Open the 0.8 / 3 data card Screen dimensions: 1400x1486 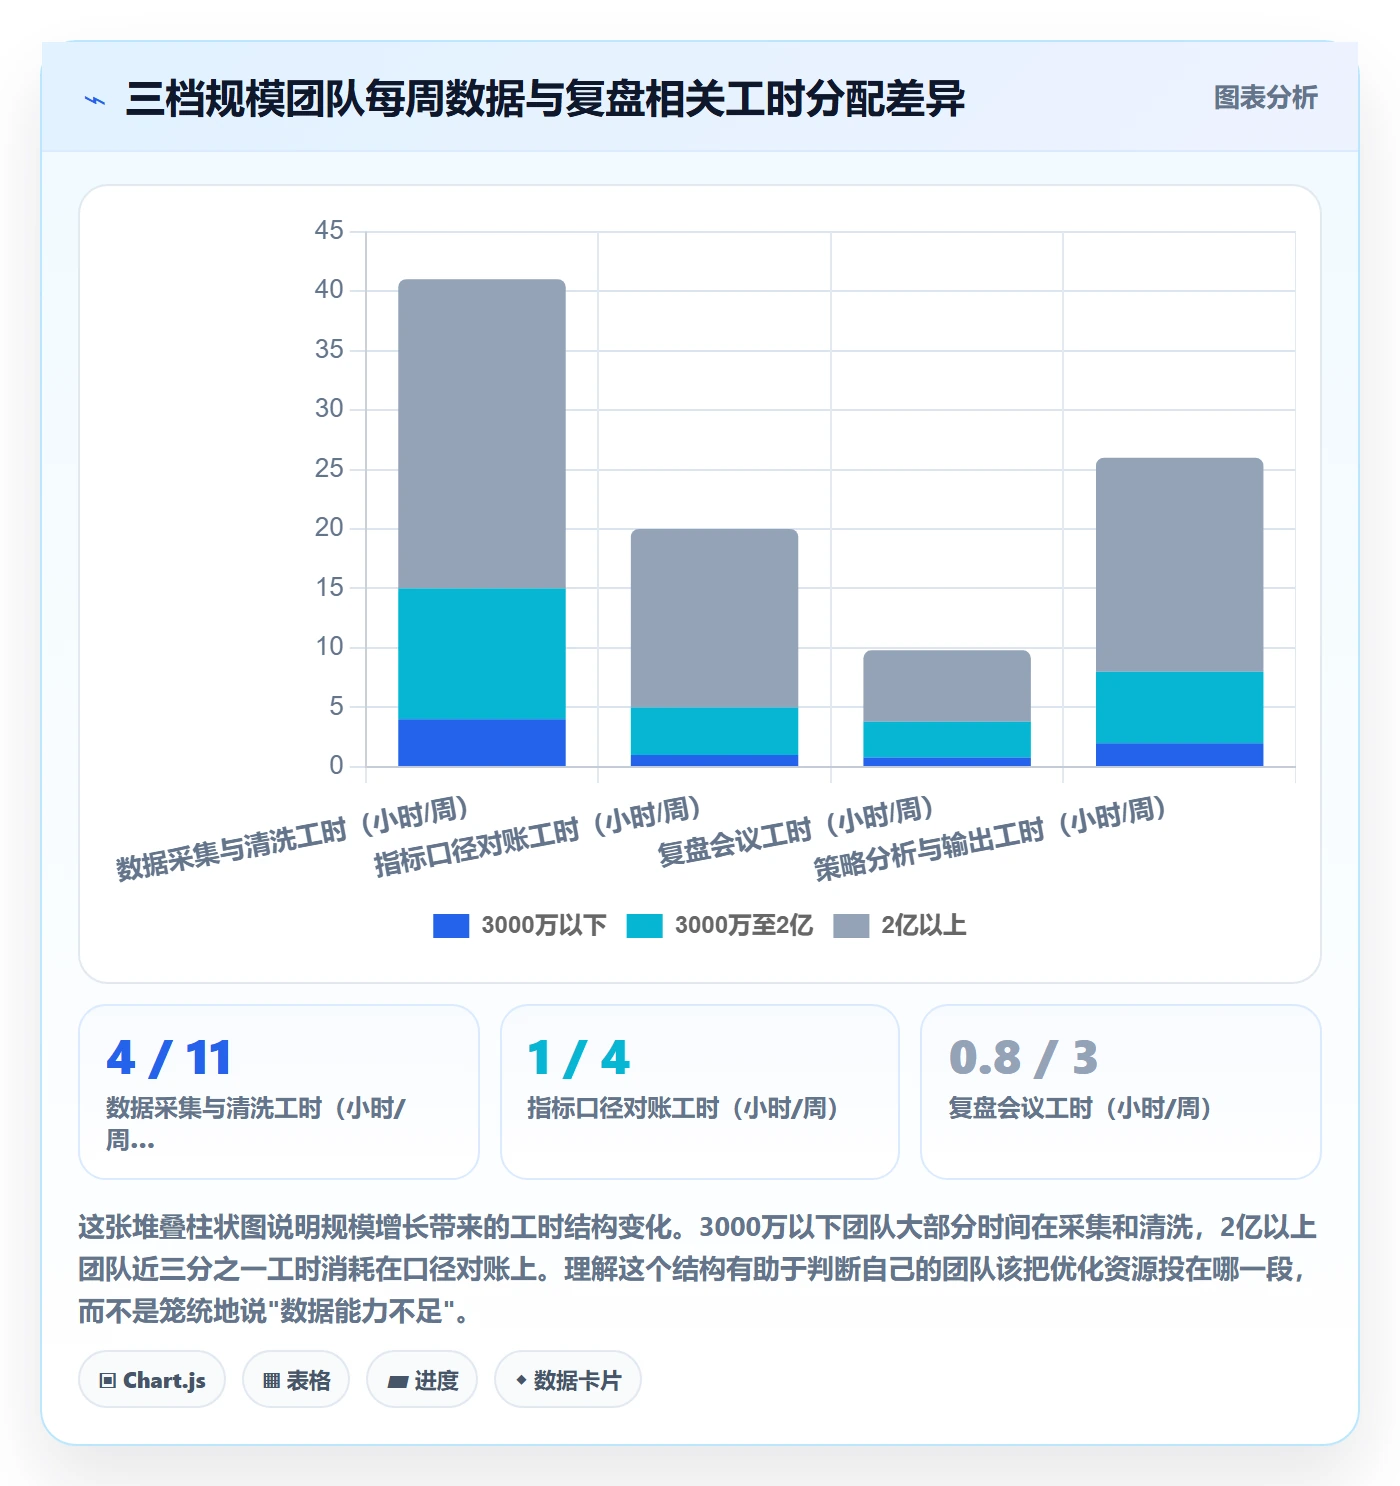[1121, 1092]
